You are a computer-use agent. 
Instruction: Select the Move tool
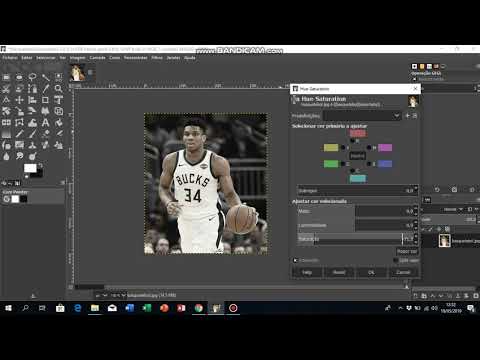(x=19, y=100)
